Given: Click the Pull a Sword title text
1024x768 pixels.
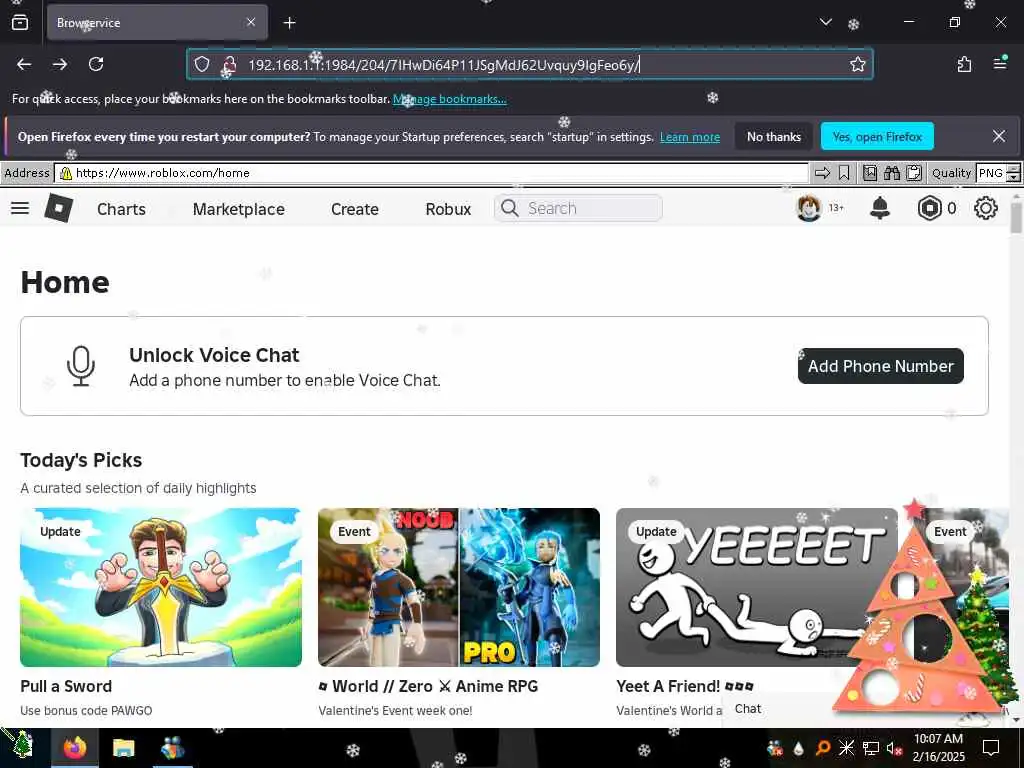Looking at the screenshot, I should click(66, 686).
